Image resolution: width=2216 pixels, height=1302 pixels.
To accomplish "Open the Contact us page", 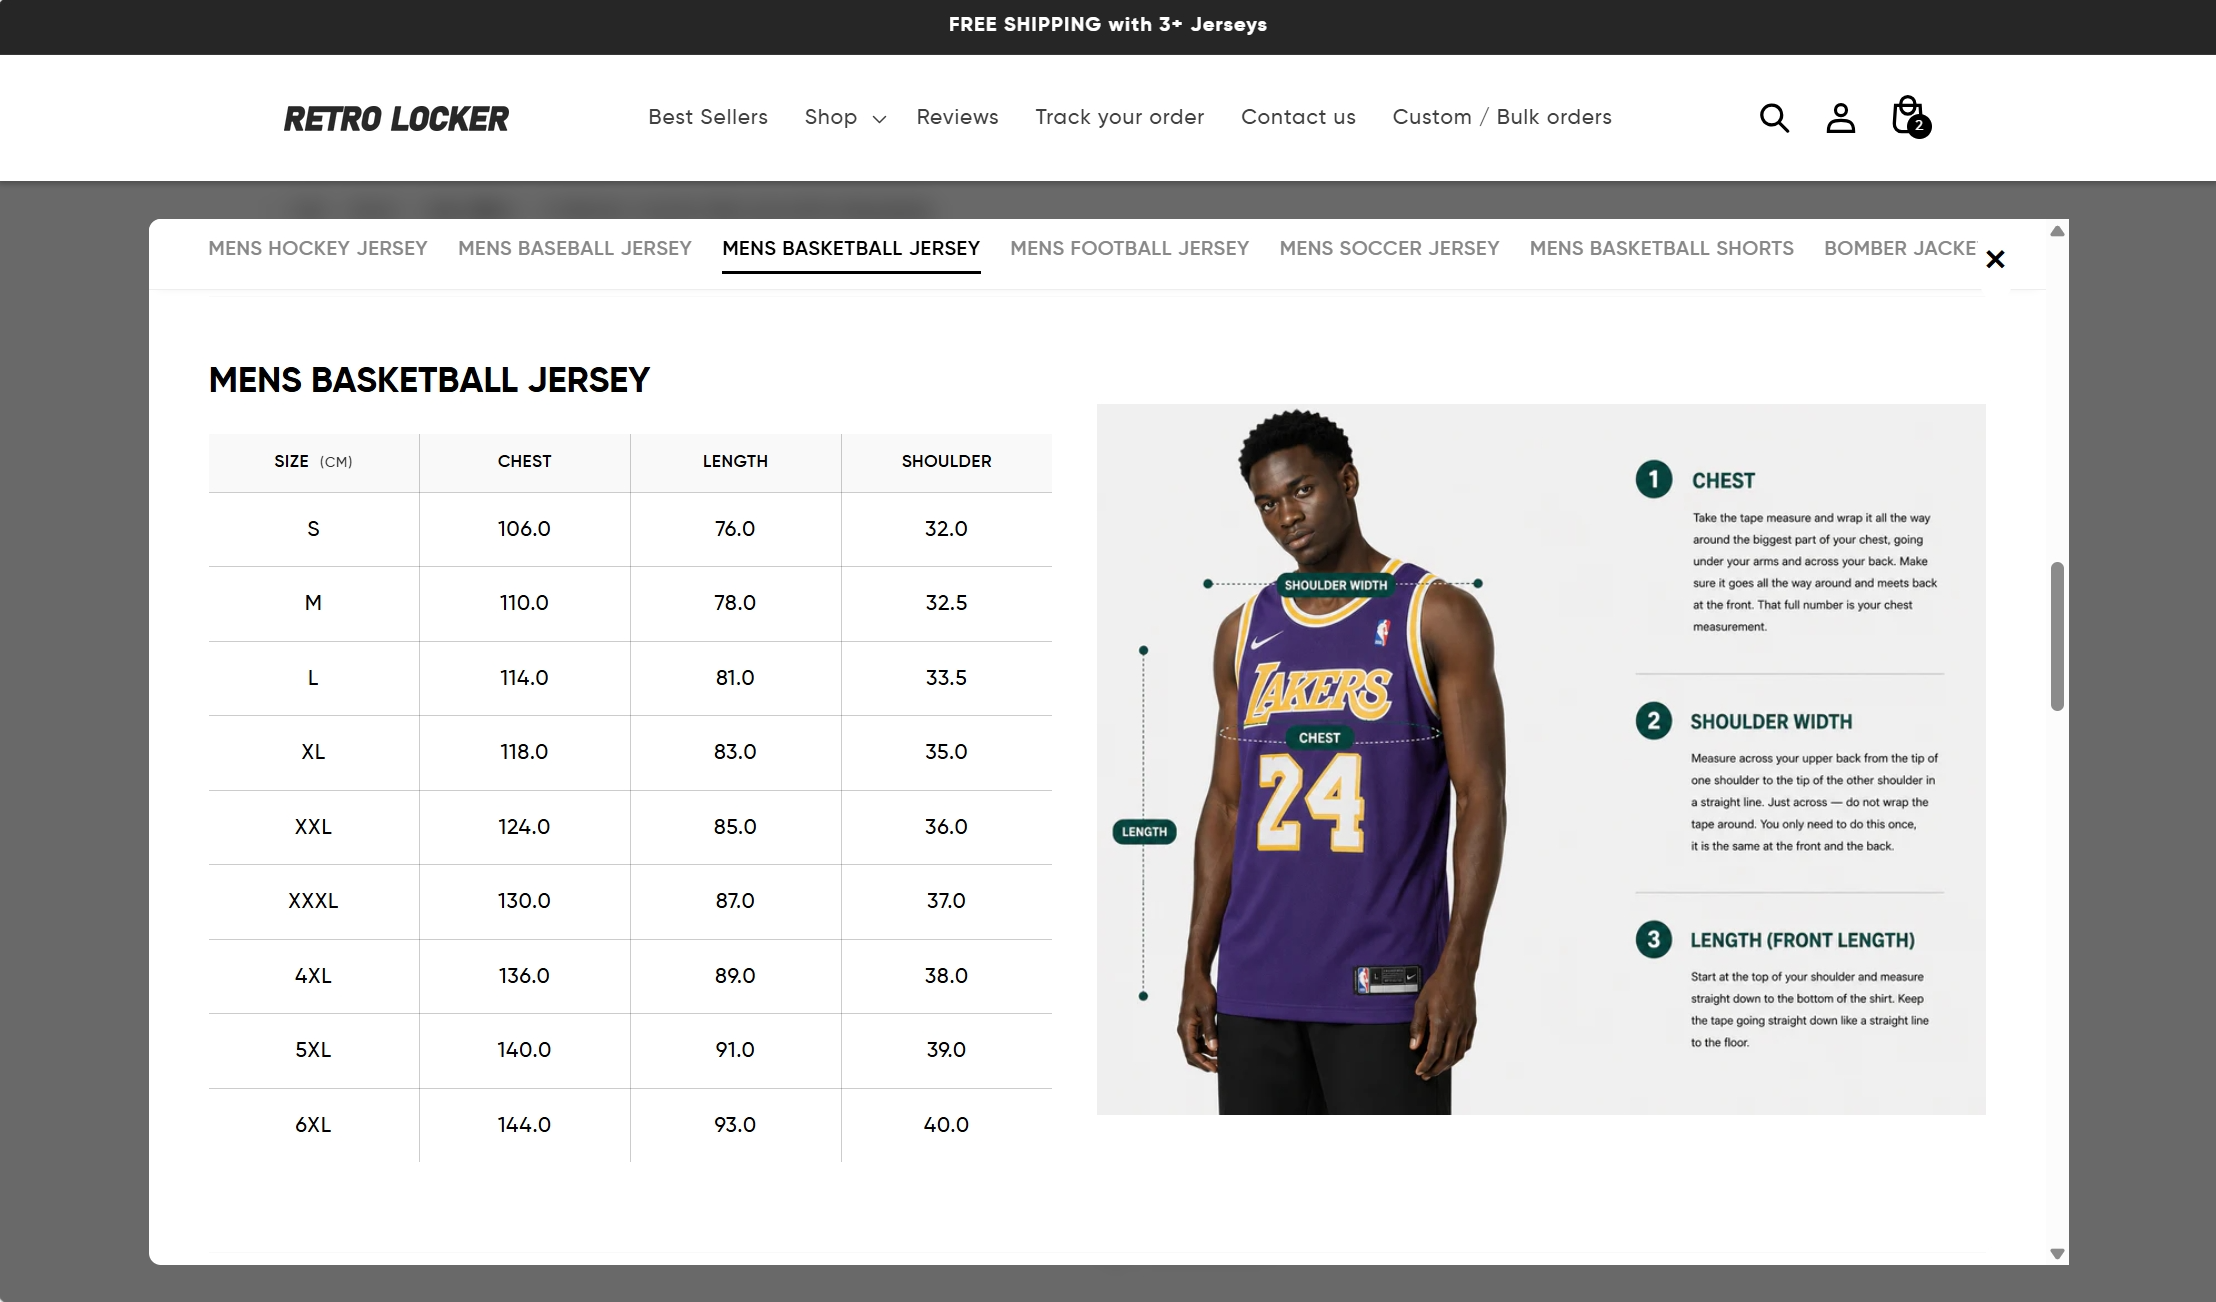I will coord(1298,117).
